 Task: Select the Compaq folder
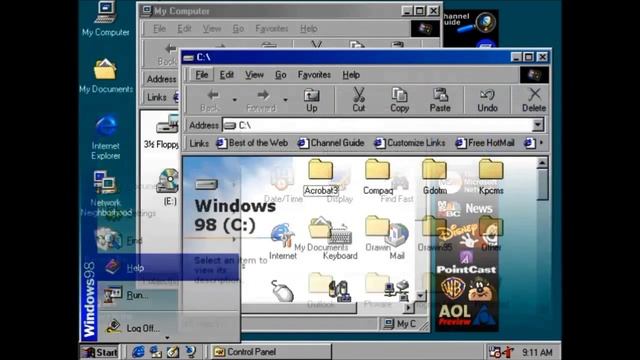tap(378, 177)
